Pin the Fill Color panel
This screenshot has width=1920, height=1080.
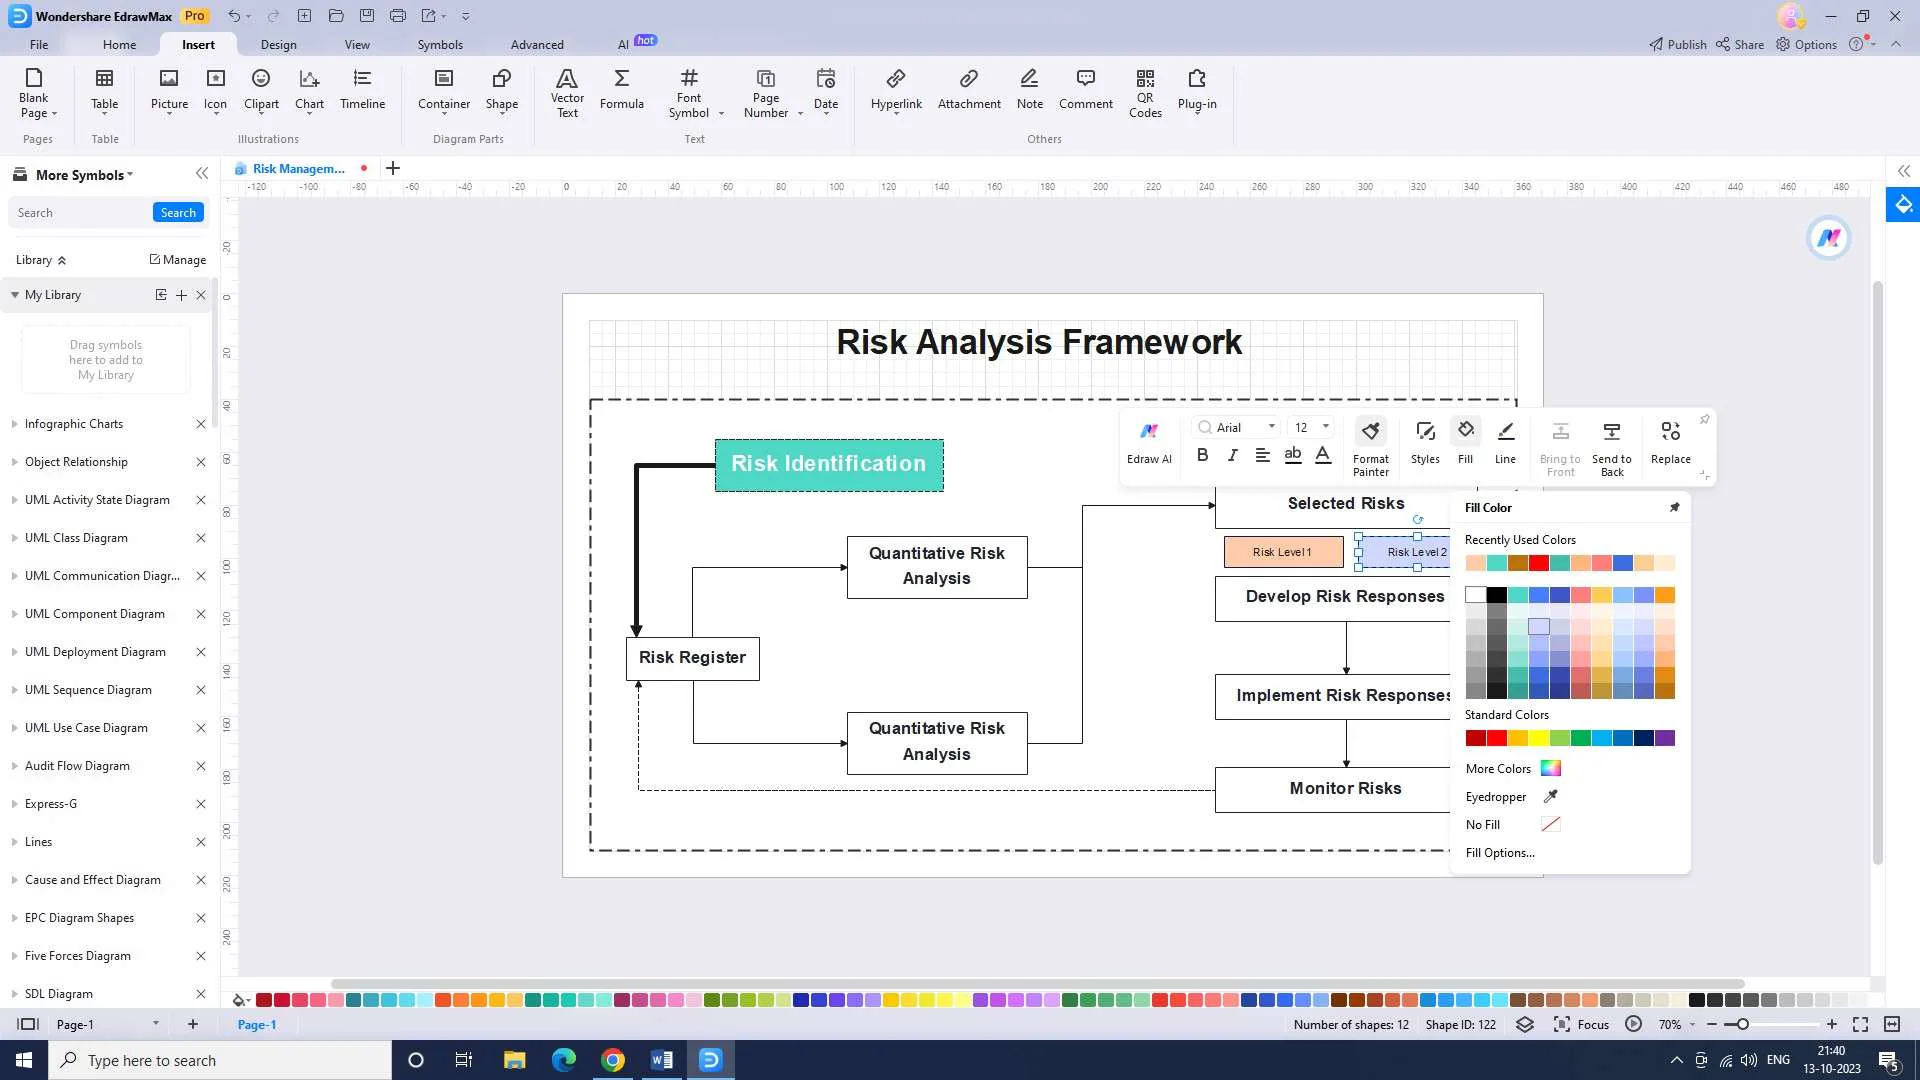coord(1674,508)
